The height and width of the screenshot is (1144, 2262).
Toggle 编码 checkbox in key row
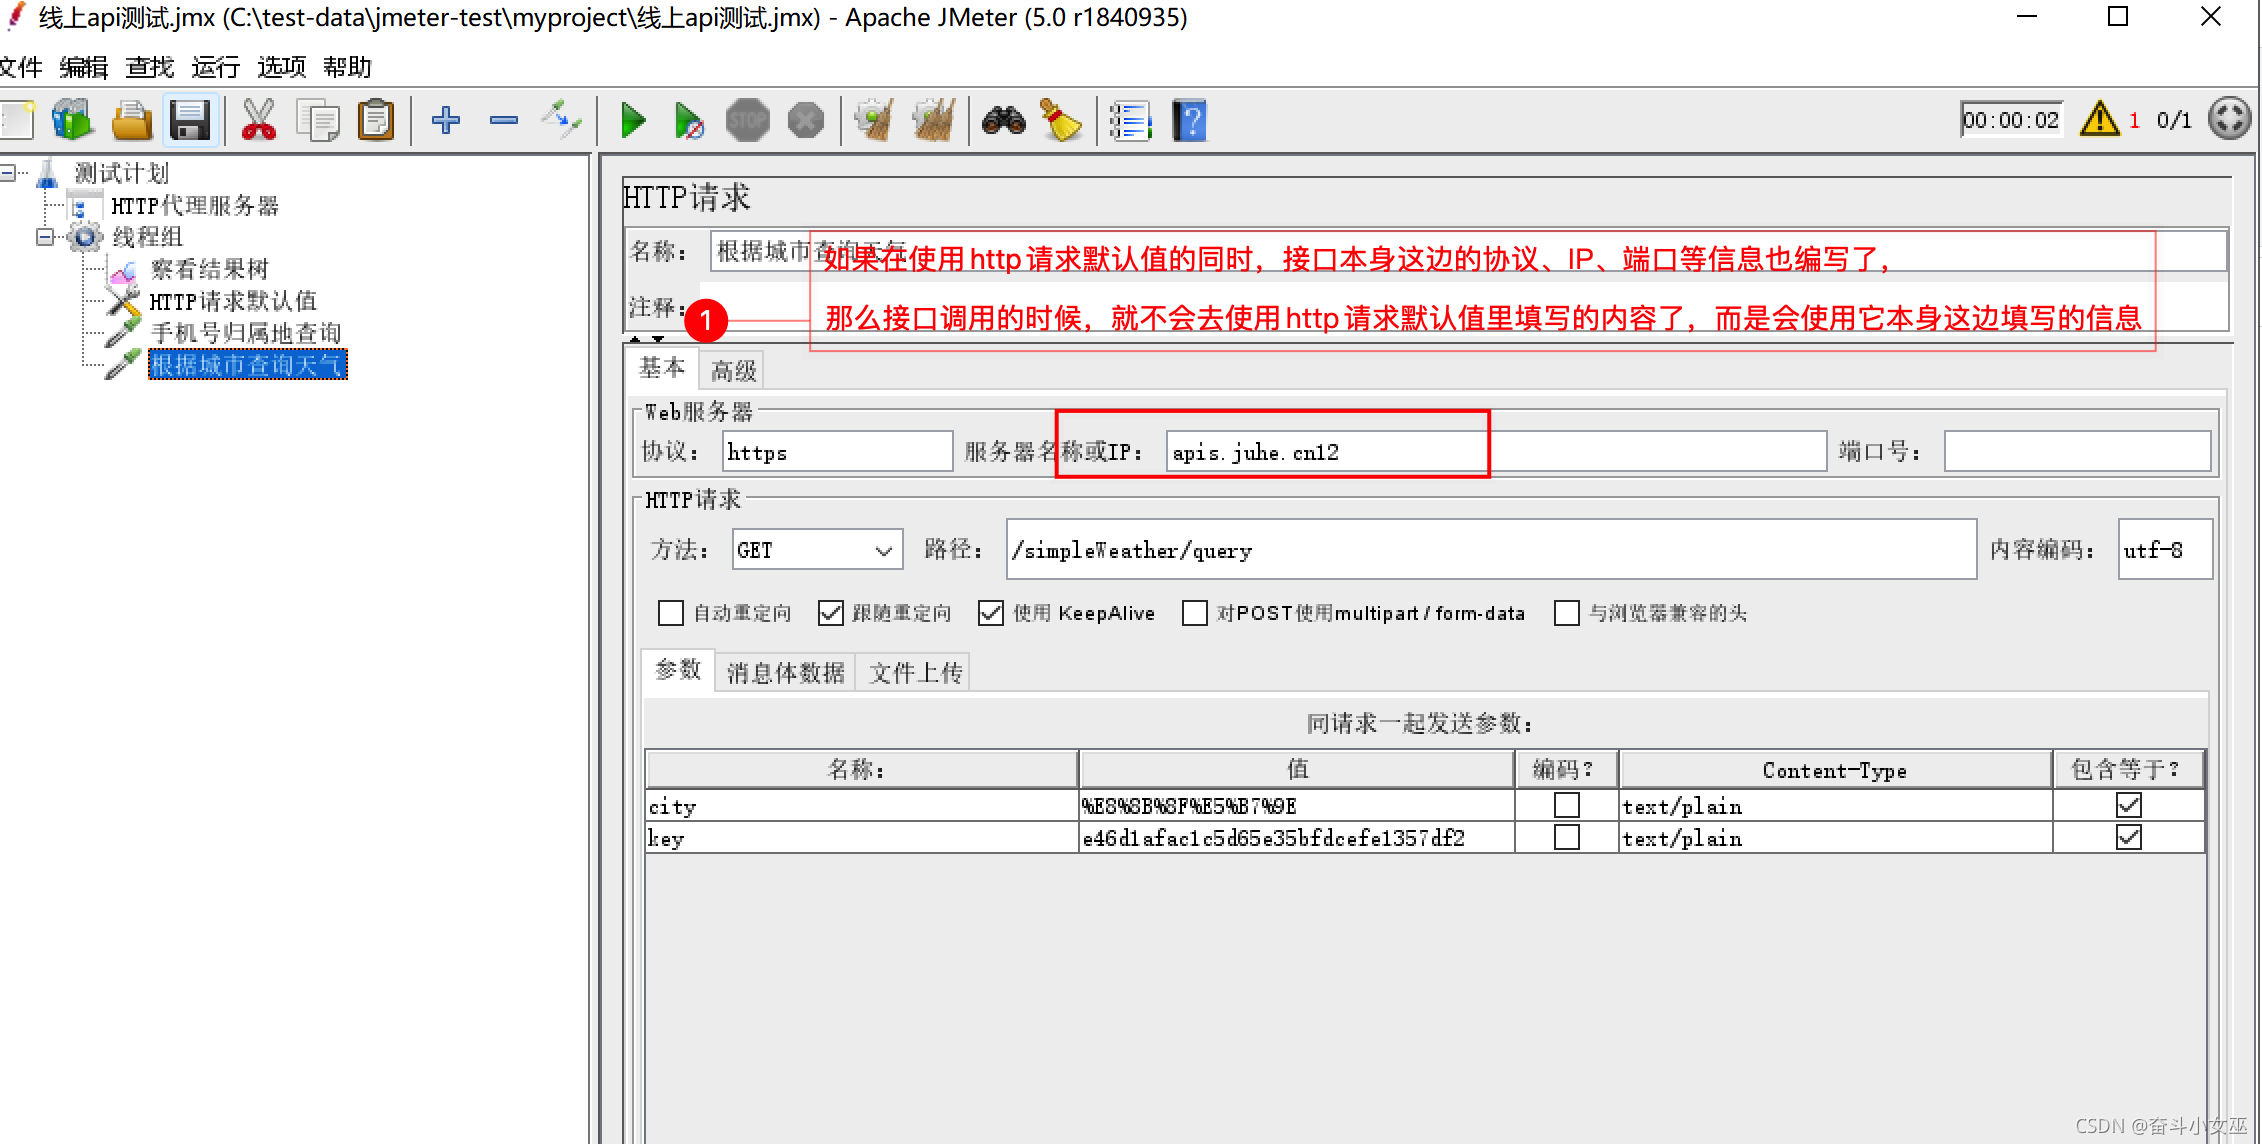(1567, 837)
